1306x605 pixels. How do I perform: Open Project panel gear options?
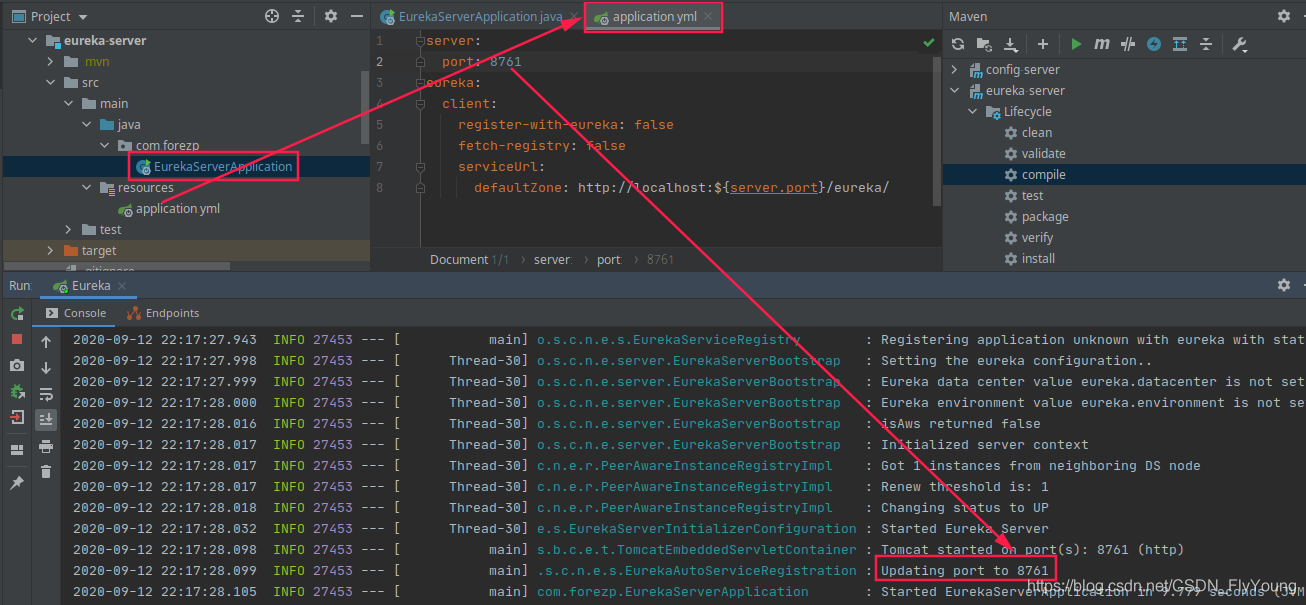(331, 16)
